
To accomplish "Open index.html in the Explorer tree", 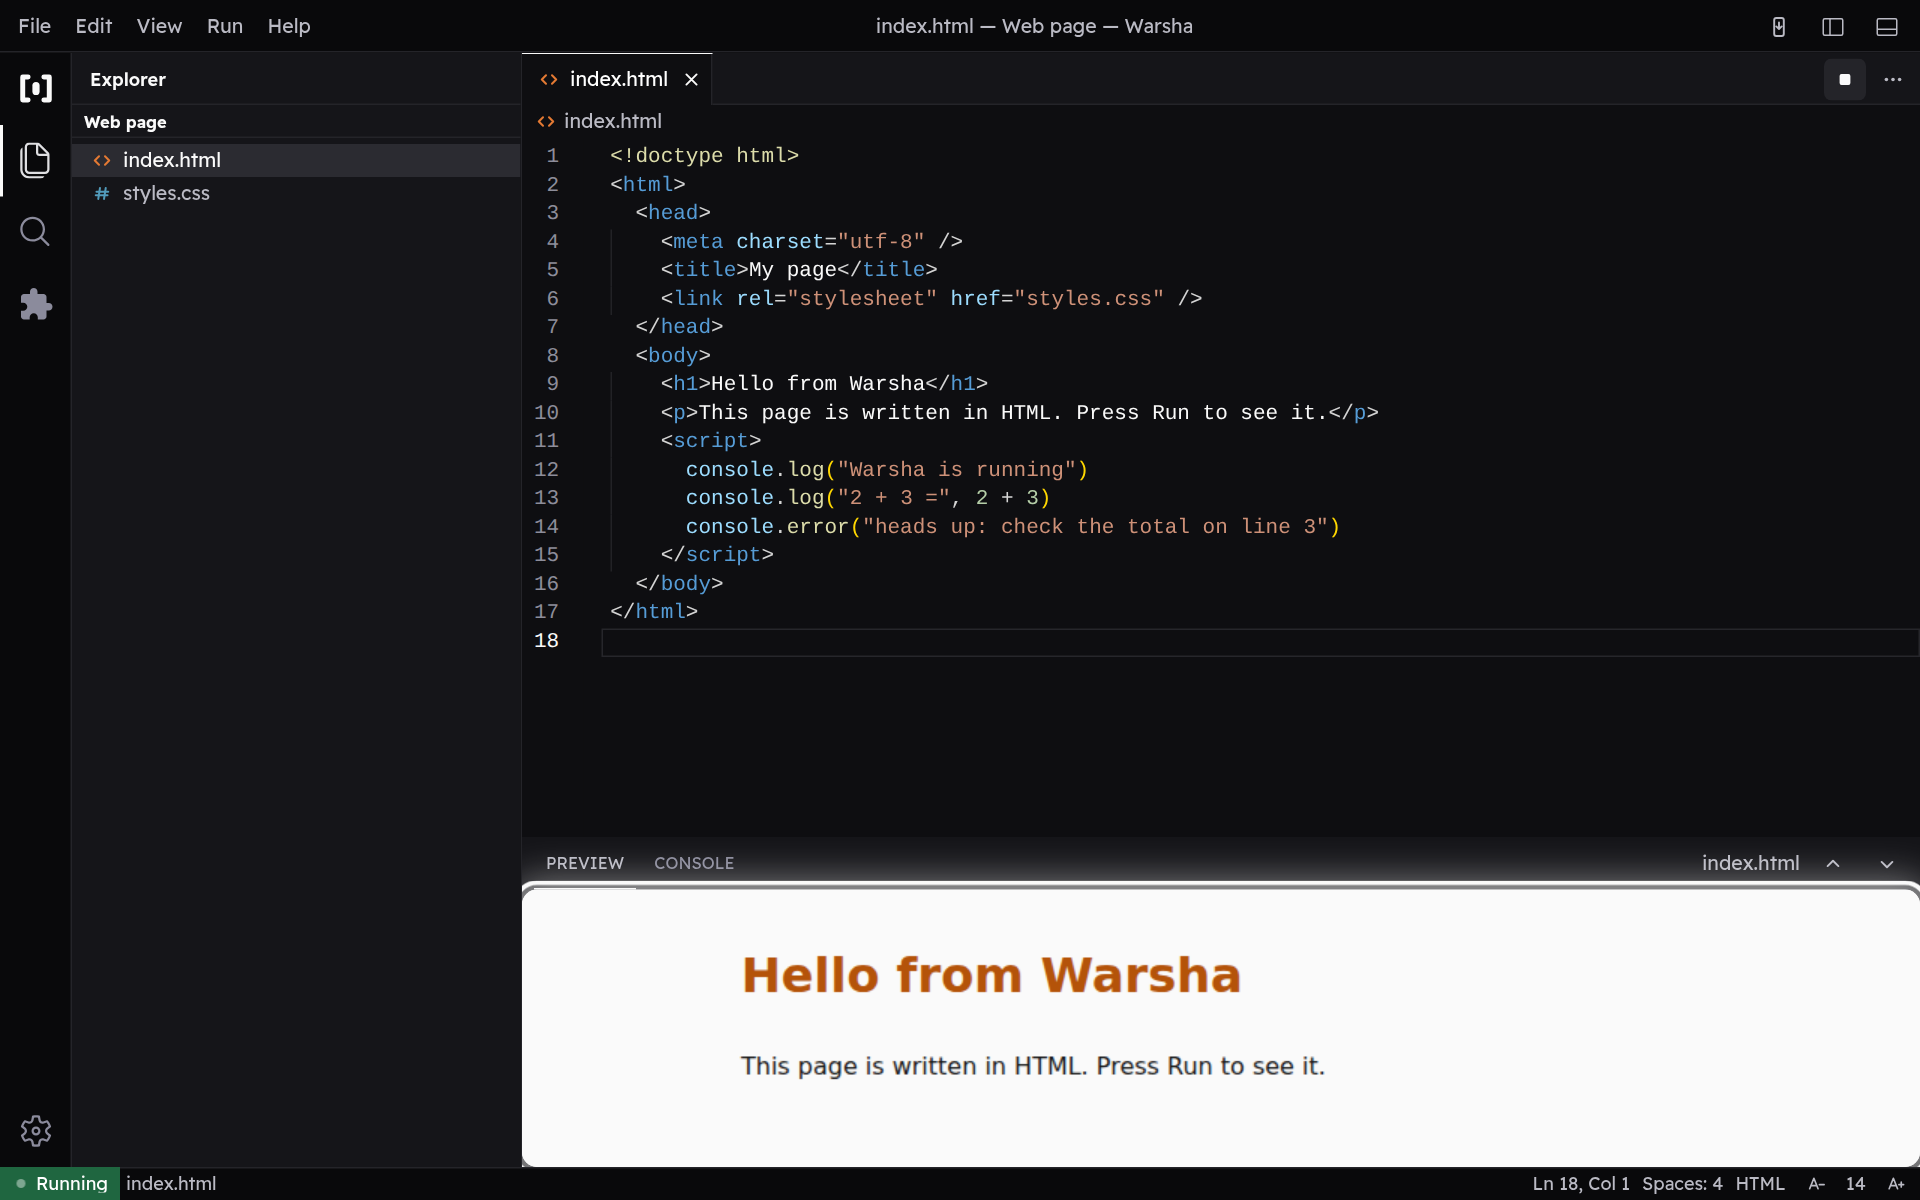I will 296,160.
